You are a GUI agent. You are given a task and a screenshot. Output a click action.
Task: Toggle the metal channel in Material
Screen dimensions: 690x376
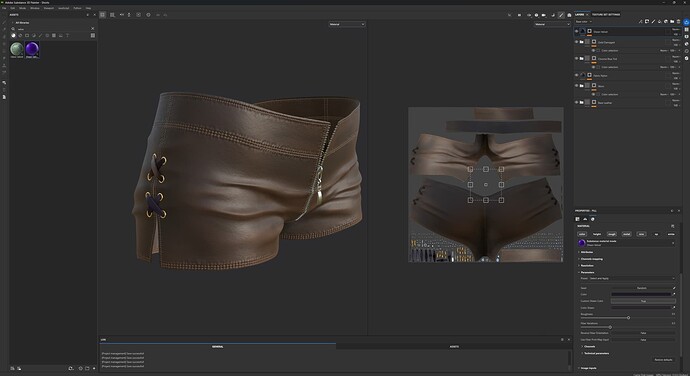(x=627, y=234)
